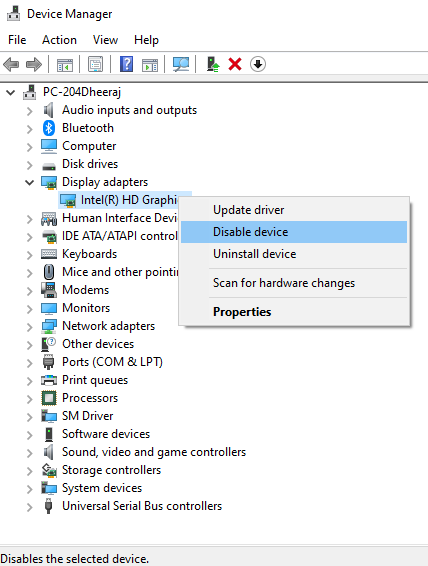Expand the Bluetooth category
The image size is (428, 566).
tap(30, 129)
